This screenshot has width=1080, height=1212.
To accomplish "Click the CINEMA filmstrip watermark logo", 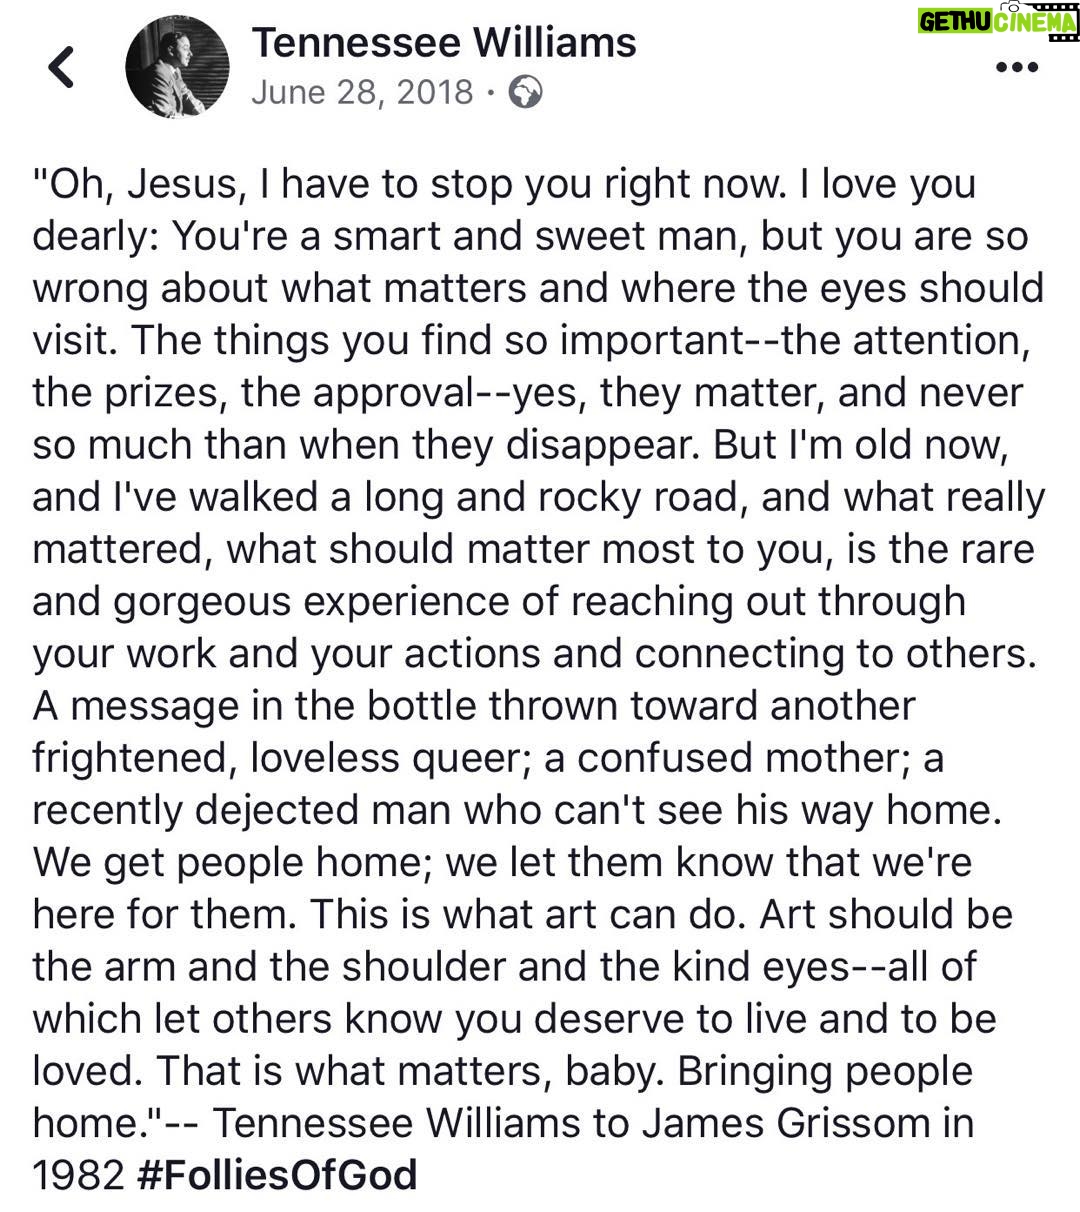I will tap(1035, 22).
